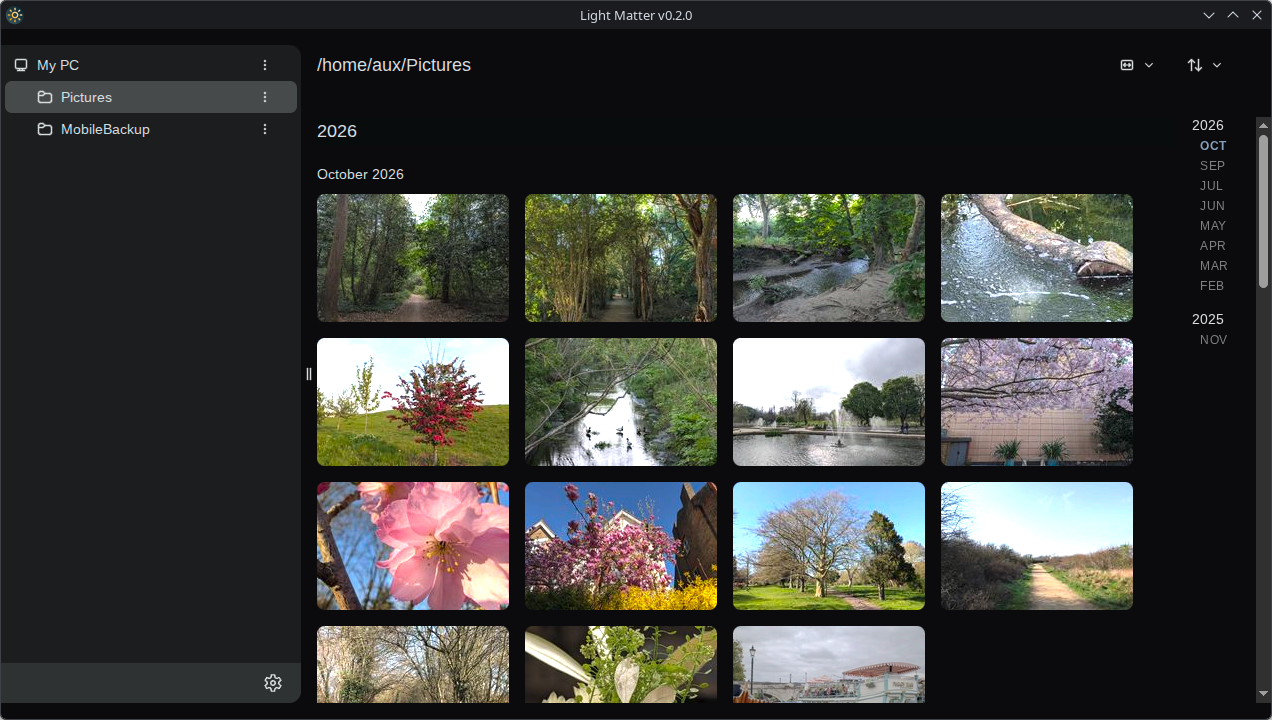Minimize the Light Matter window

(x=1209, y=15)
